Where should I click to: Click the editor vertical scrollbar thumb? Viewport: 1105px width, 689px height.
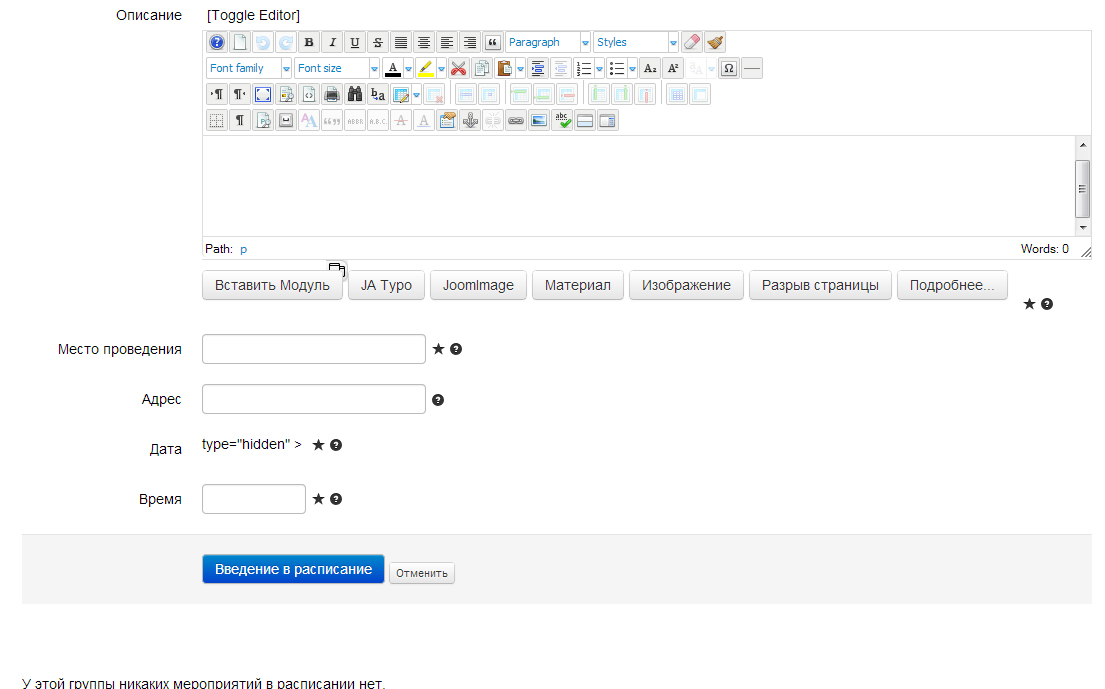click(1082, 188)
